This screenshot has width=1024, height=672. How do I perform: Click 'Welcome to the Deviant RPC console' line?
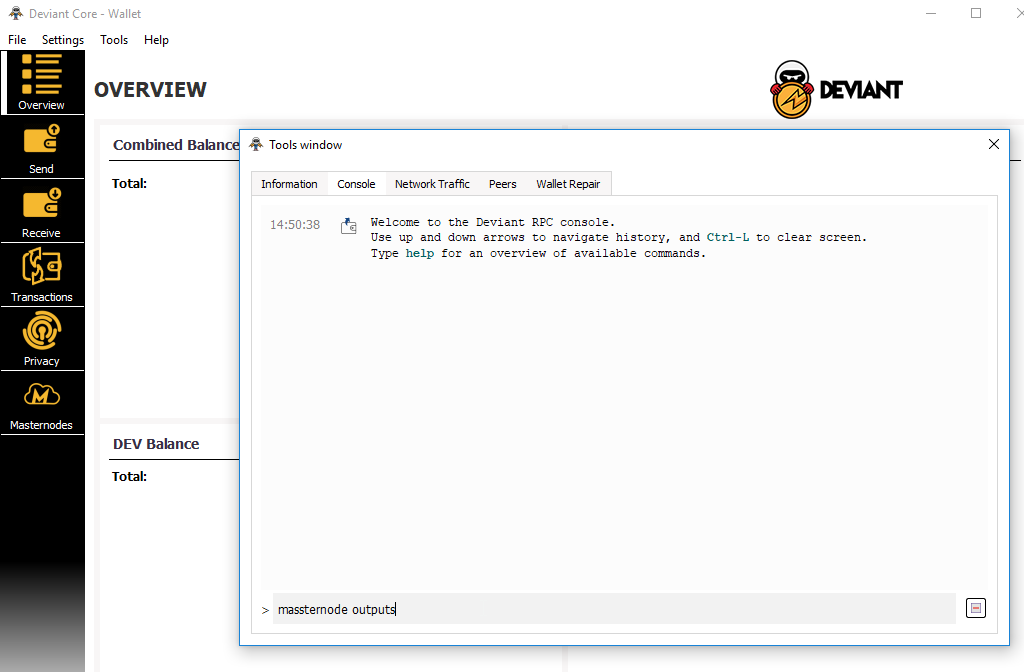493,222
